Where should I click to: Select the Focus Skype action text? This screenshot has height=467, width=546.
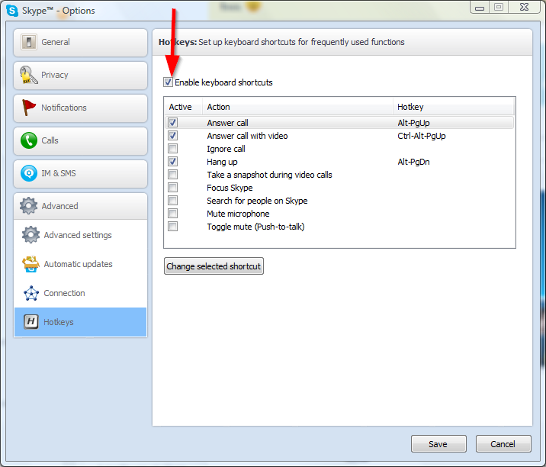(x=229, y=188)
